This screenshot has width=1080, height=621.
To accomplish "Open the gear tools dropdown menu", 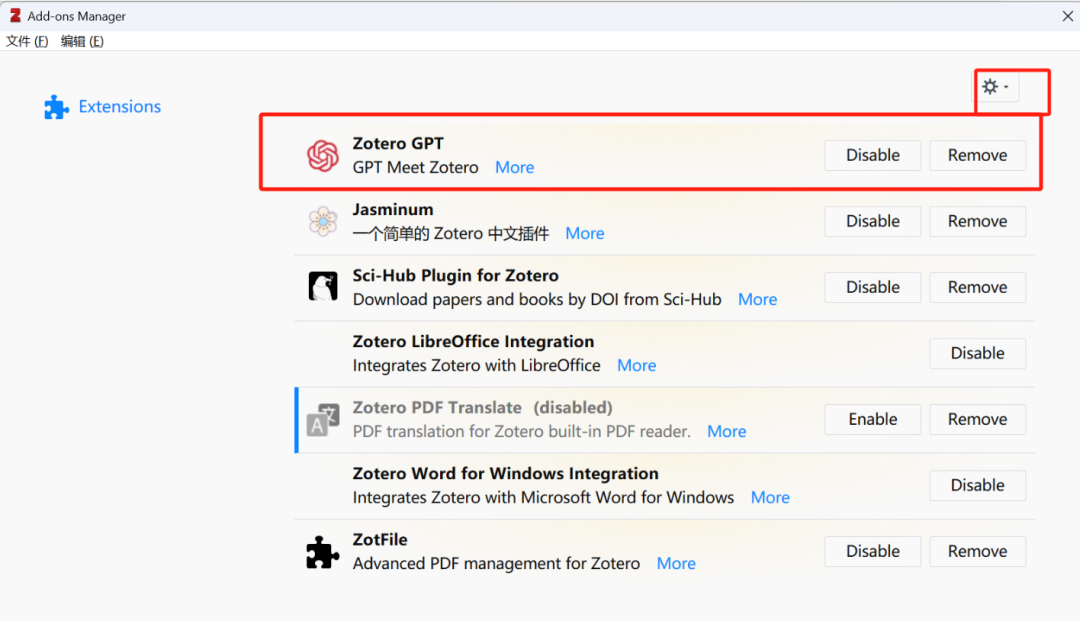I will click(x=996, y=87).
